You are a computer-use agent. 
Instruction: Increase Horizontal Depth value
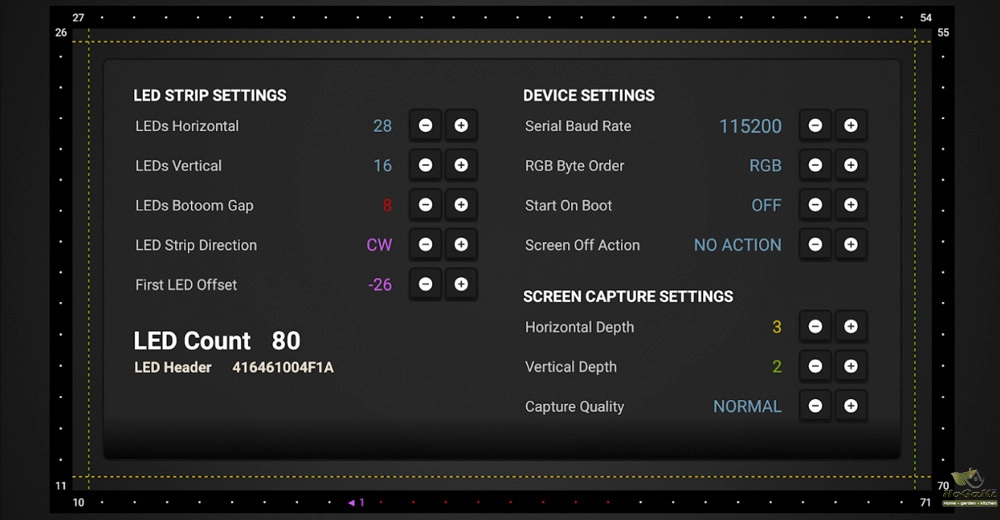click(850, 327)
